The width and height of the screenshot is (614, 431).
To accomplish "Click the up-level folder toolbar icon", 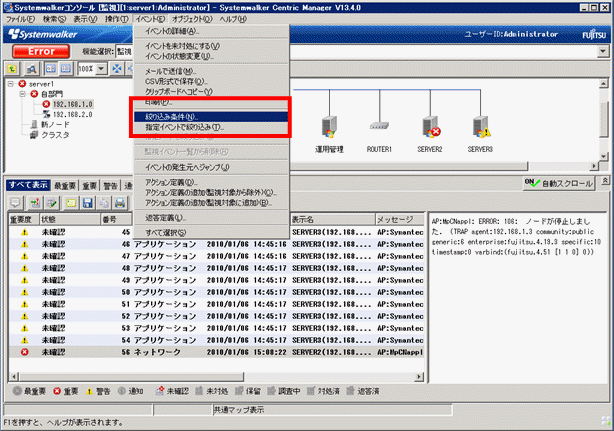I will tap(13, 69).
